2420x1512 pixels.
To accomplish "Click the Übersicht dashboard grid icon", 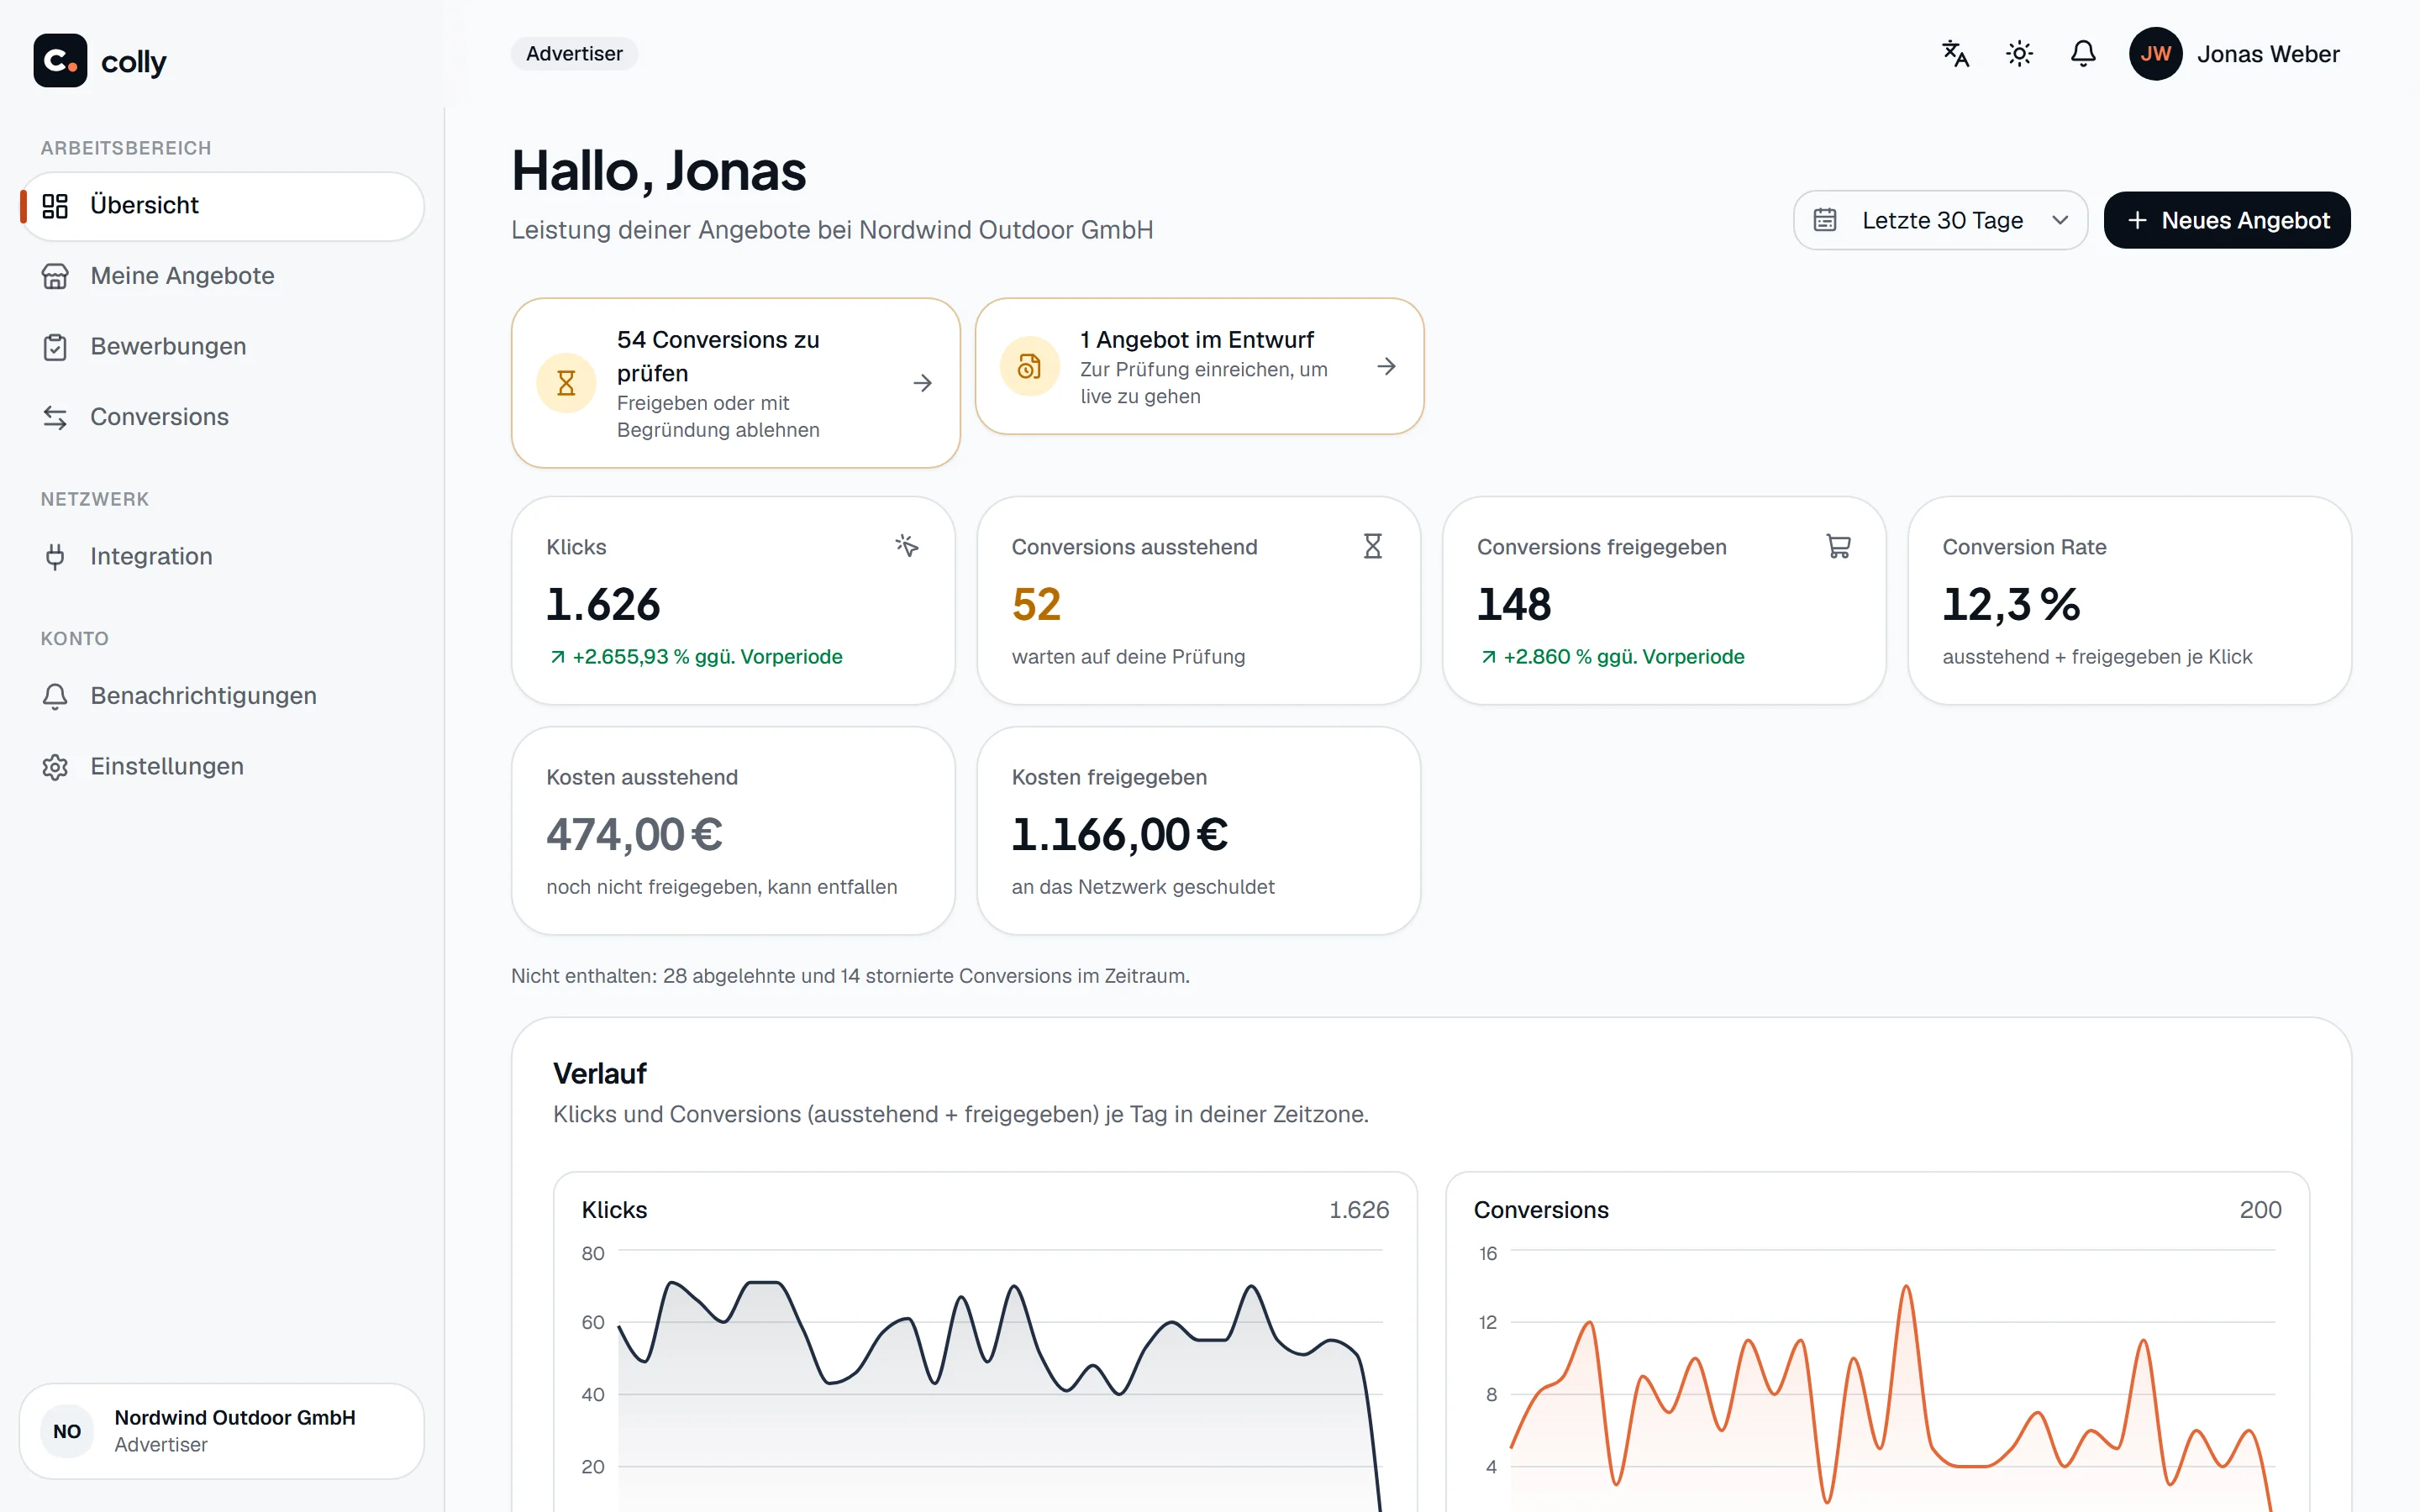I will (x=55, y=206).
